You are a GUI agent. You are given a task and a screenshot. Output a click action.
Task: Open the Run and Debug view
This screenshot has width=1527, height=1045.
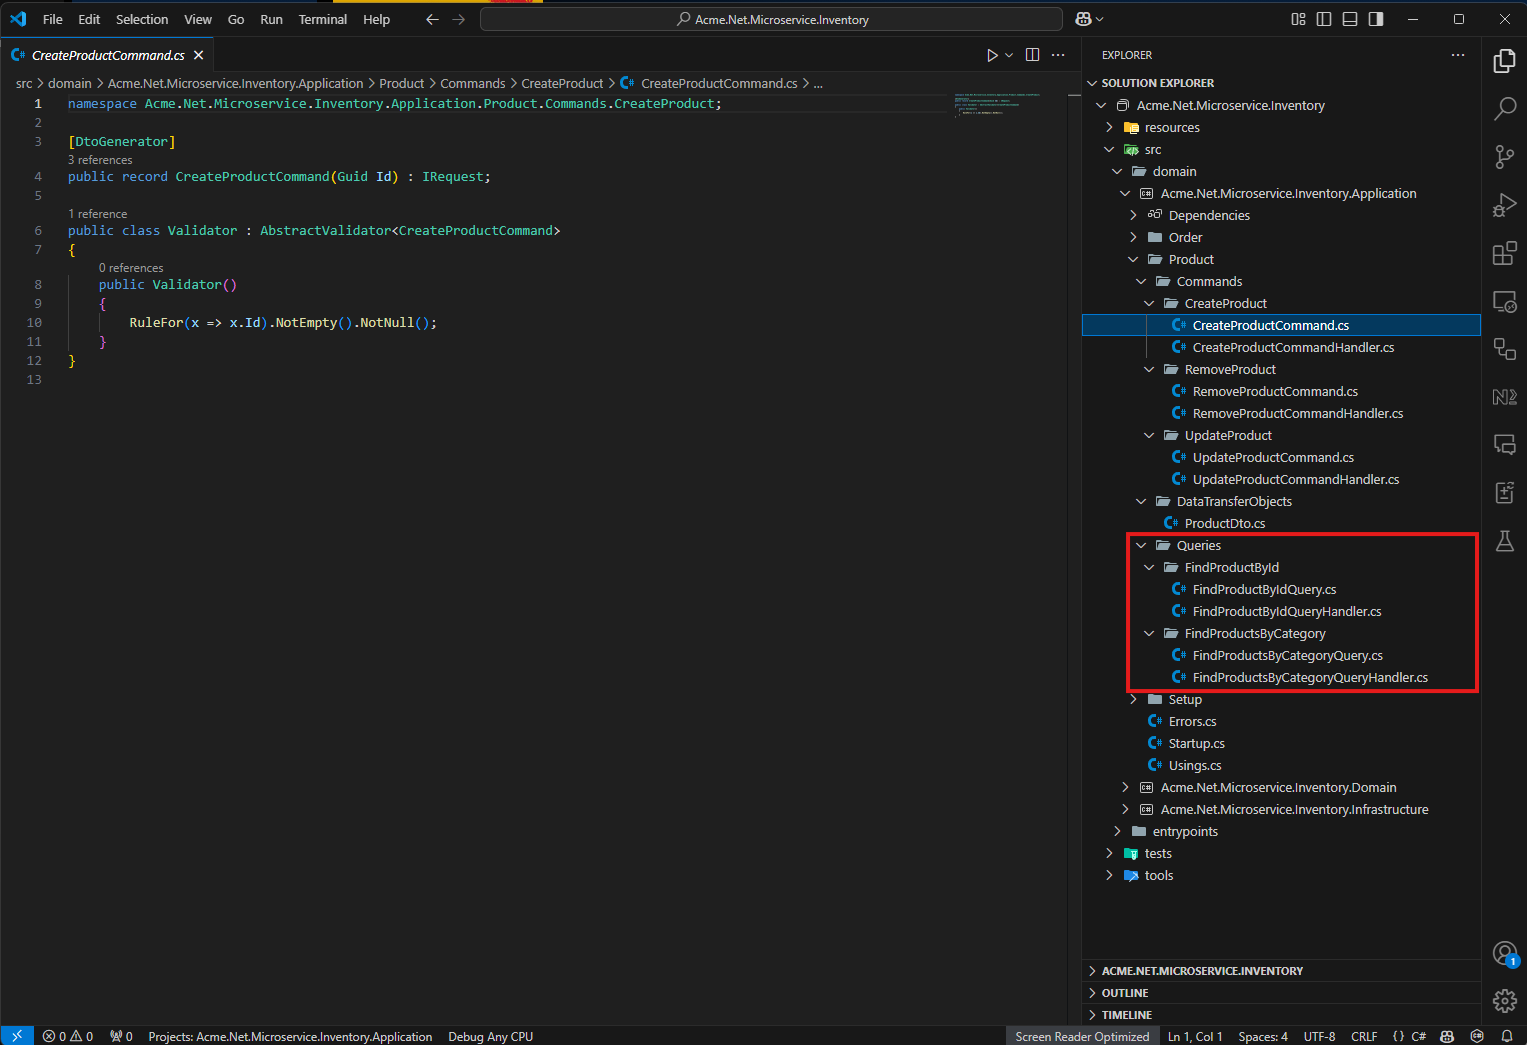click(x=1504, y=205)
